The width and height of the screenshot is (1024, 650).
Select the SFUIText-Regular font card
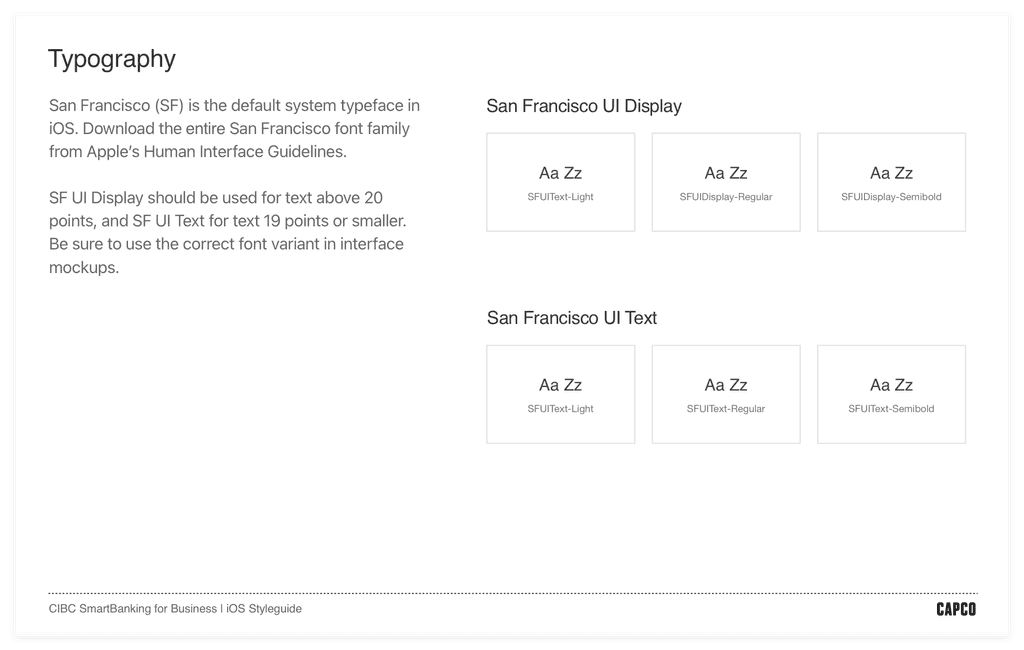tap(726, 395)
